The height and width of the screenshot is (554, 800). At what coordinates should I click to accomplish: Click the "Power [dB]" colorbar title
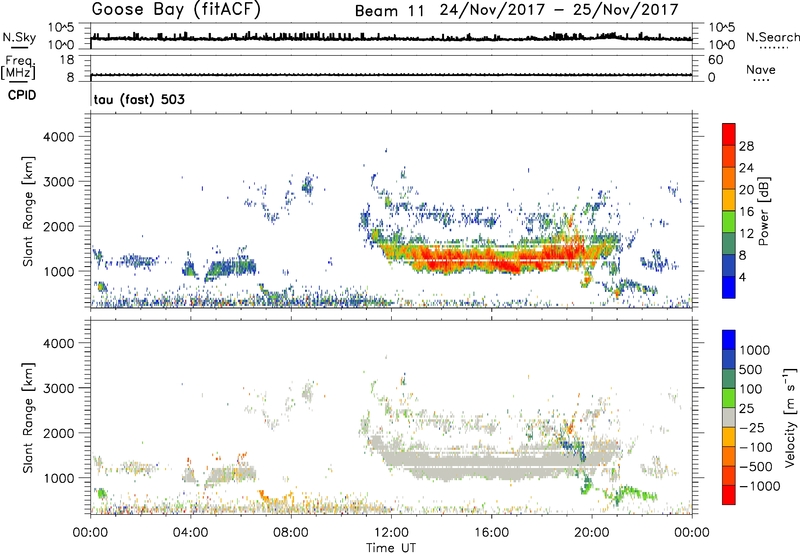(x=763, y=211)
